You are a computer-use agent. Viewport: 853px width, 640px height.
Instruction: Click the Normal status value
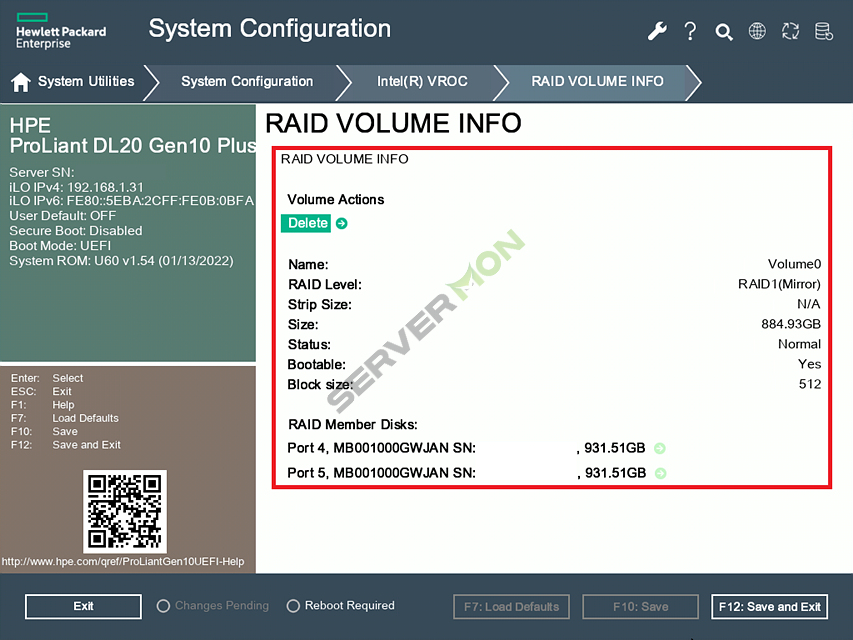[x=799, y=344]
